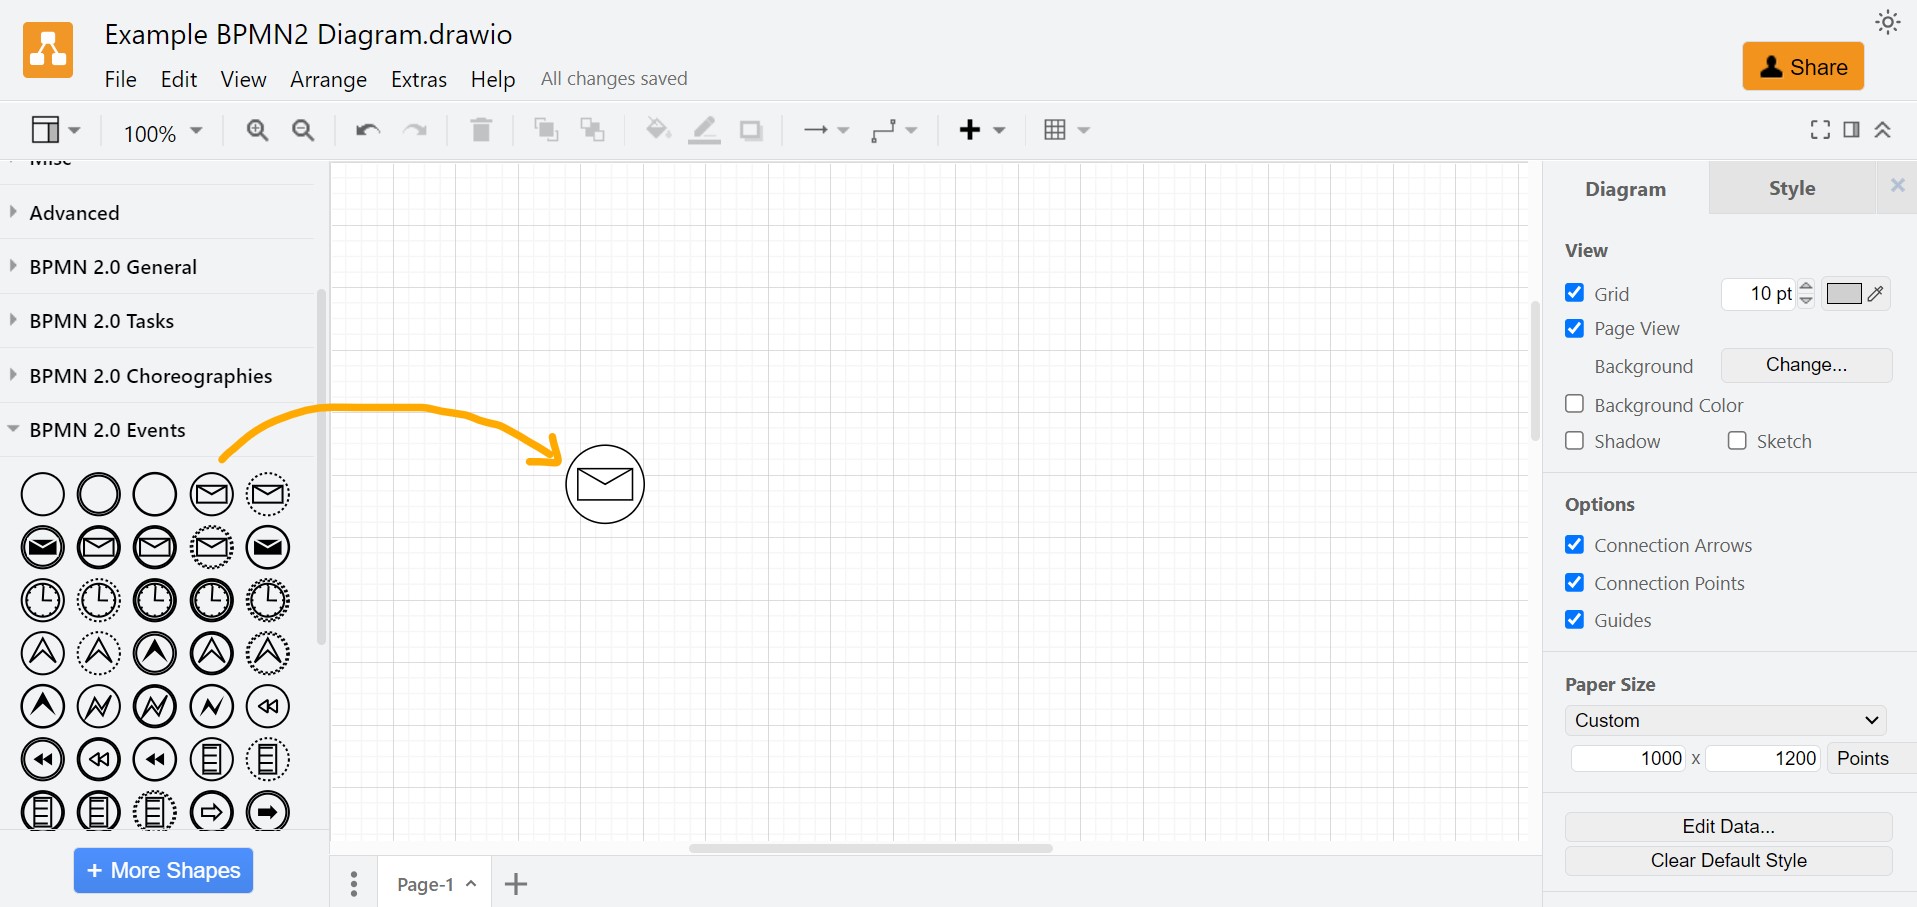
Task: Select the Line Color tool
Action: pyautogui.click(x=705, y=130)
